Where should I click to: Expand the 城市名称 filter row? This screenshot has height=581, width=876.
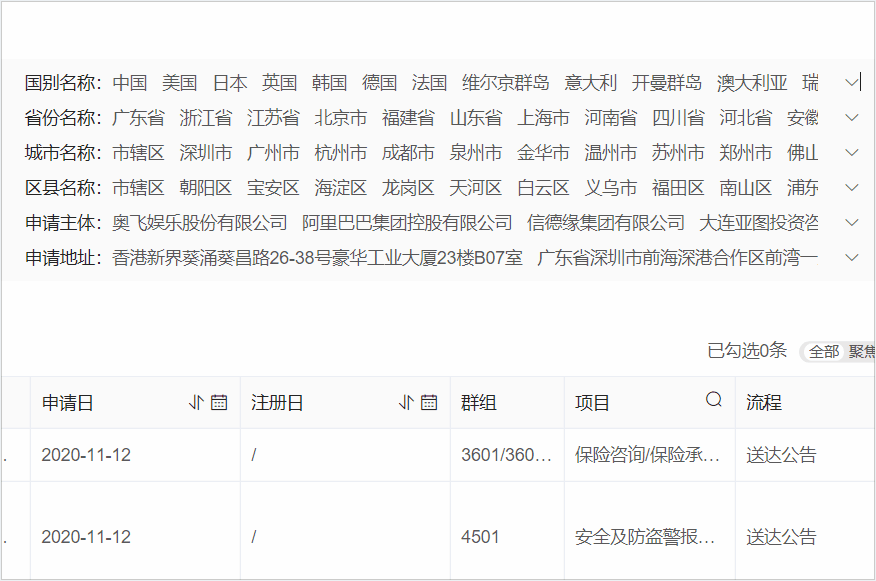pos(852,153)
